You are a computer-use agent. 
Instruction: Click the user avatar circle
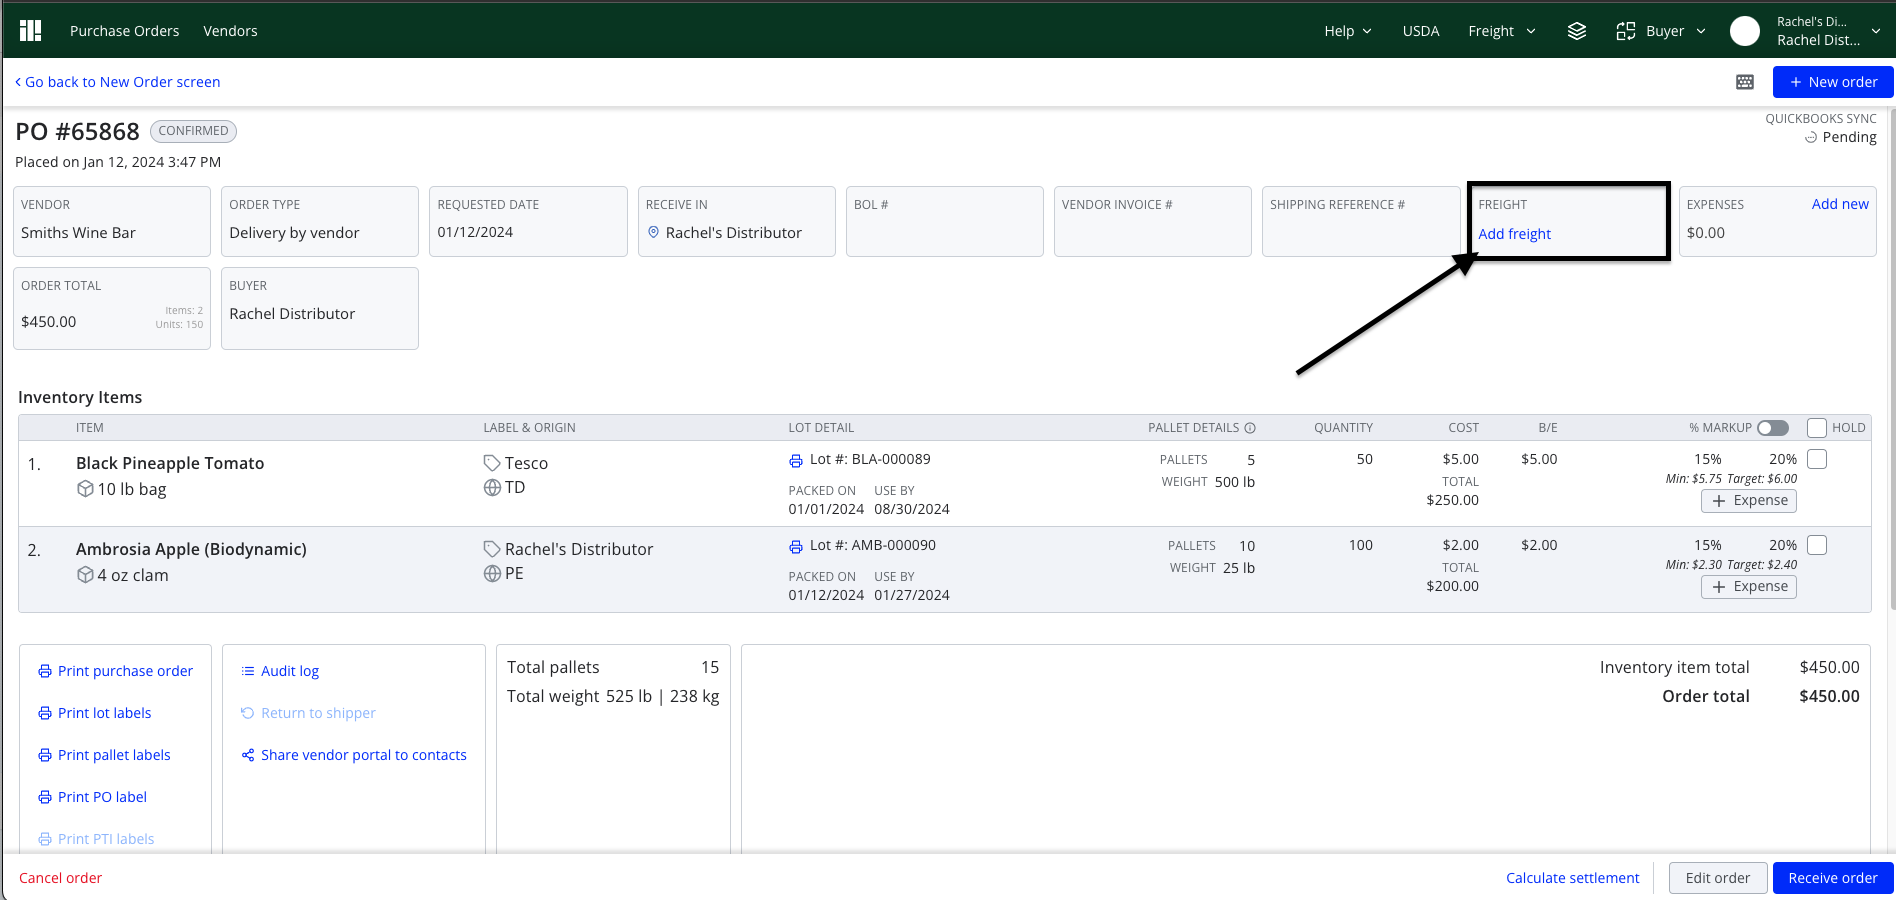coord(1745,31)
